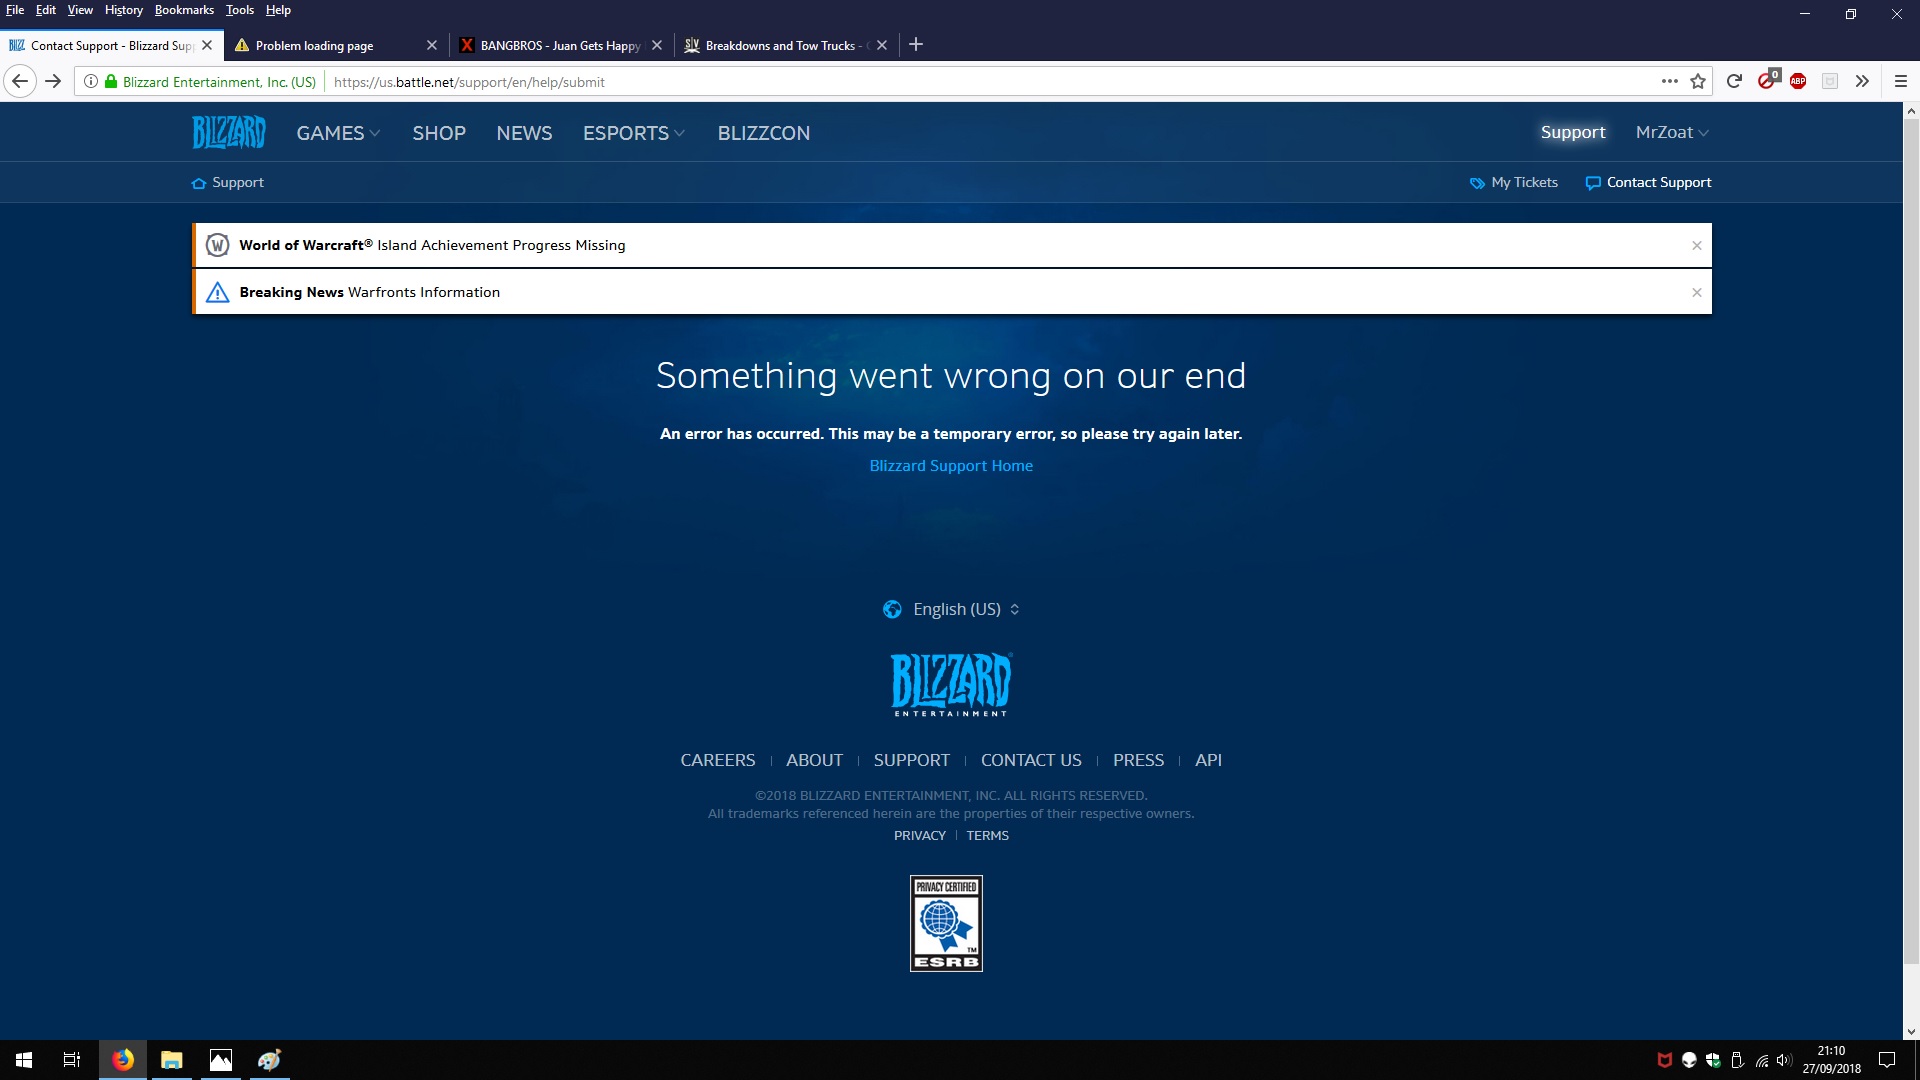
Task: Open the Paint app on the taskbar
Action: [x=269, y=1060]
